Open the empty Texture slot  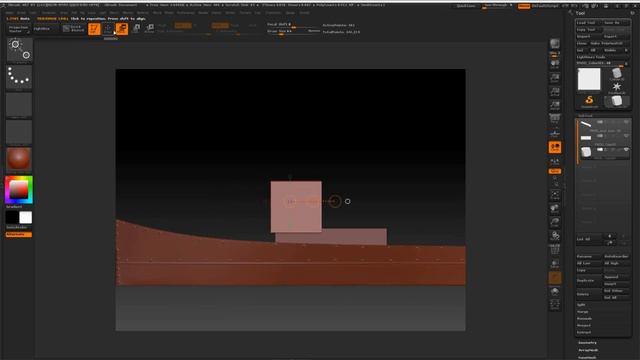(19, 132)
